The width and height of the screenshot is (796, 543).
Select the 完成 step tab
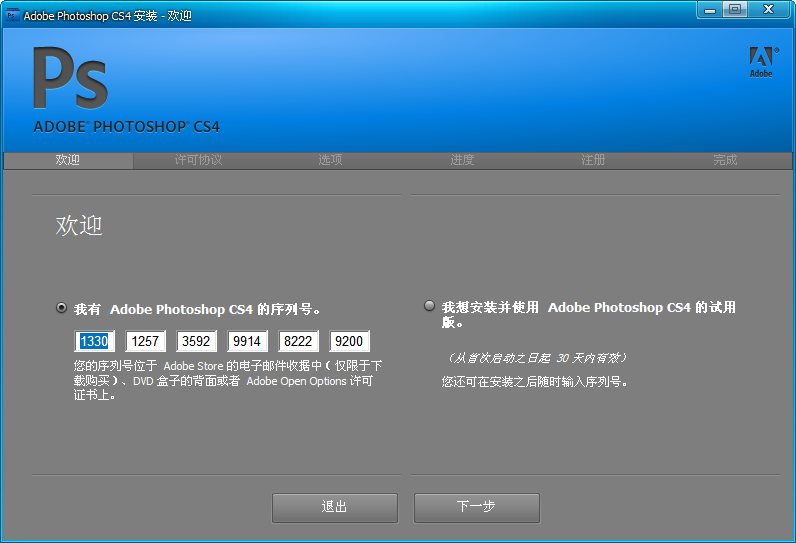pyautogui.click(x=725, y=160)
